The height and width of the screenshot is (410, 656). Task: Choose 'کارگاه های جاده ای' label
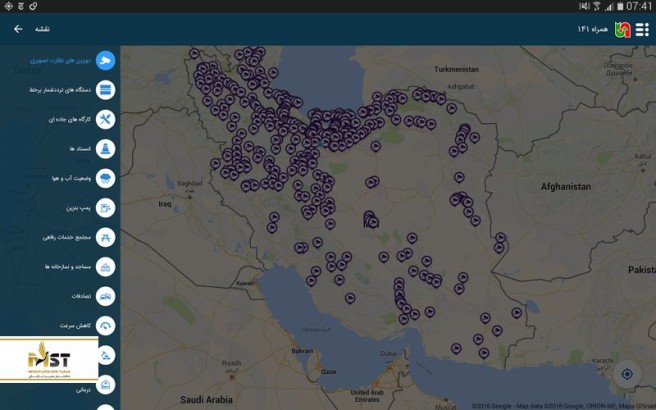(x=69, y=120)
